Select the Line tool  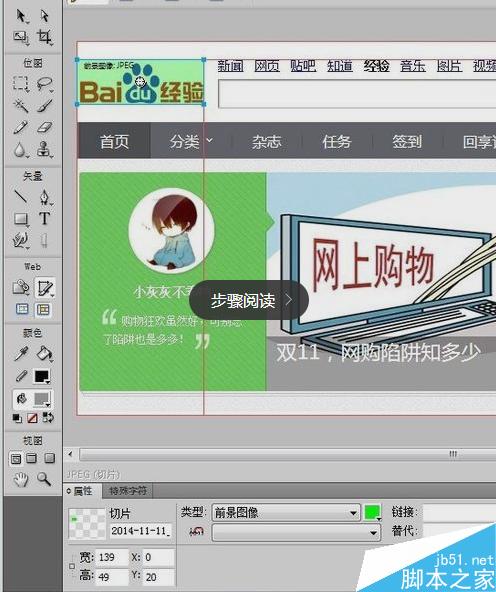pyautogui.click(x=21, y=196)
